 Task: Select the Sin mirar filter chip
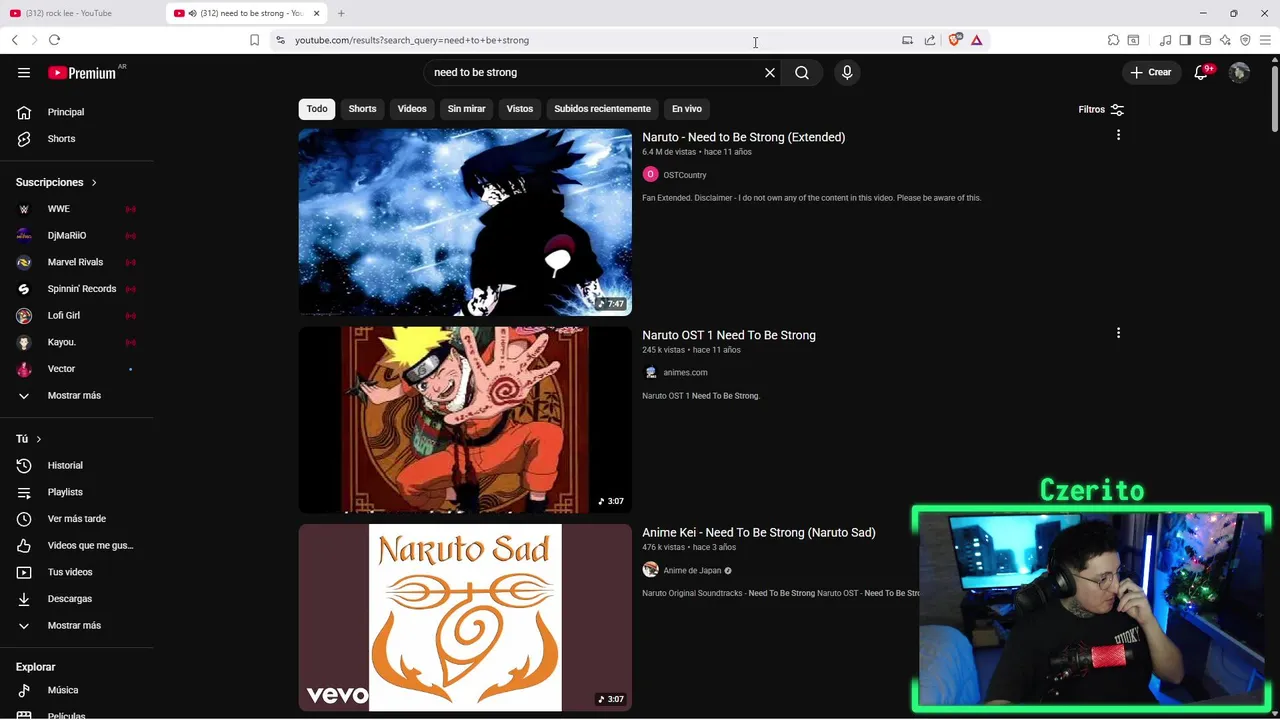pos(466,109)
